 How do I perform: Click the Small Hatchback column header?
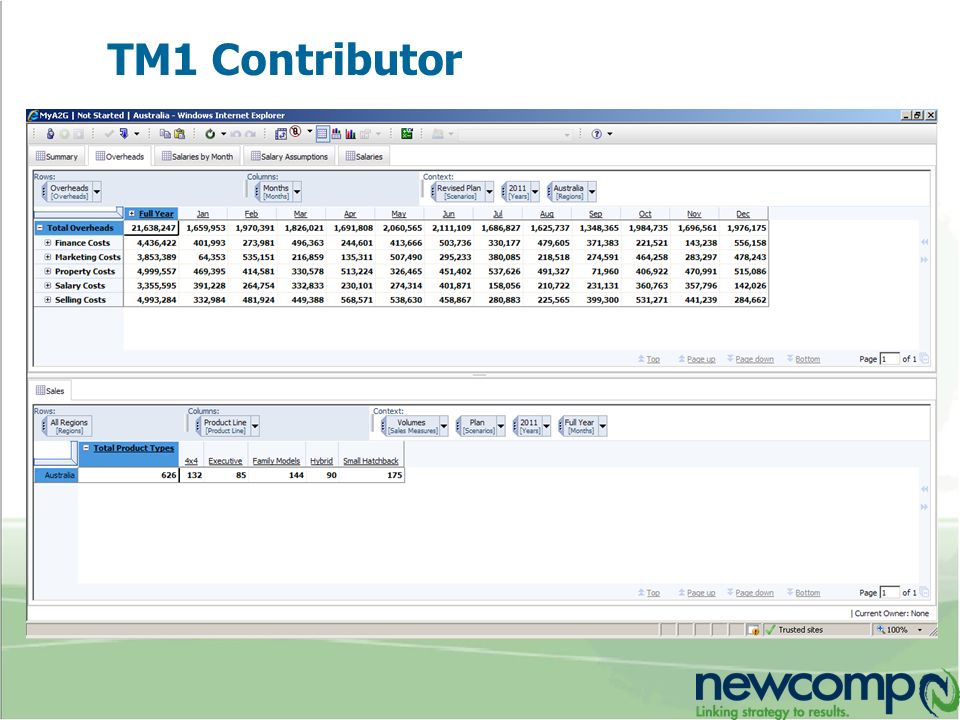click(x=370, y=461)
